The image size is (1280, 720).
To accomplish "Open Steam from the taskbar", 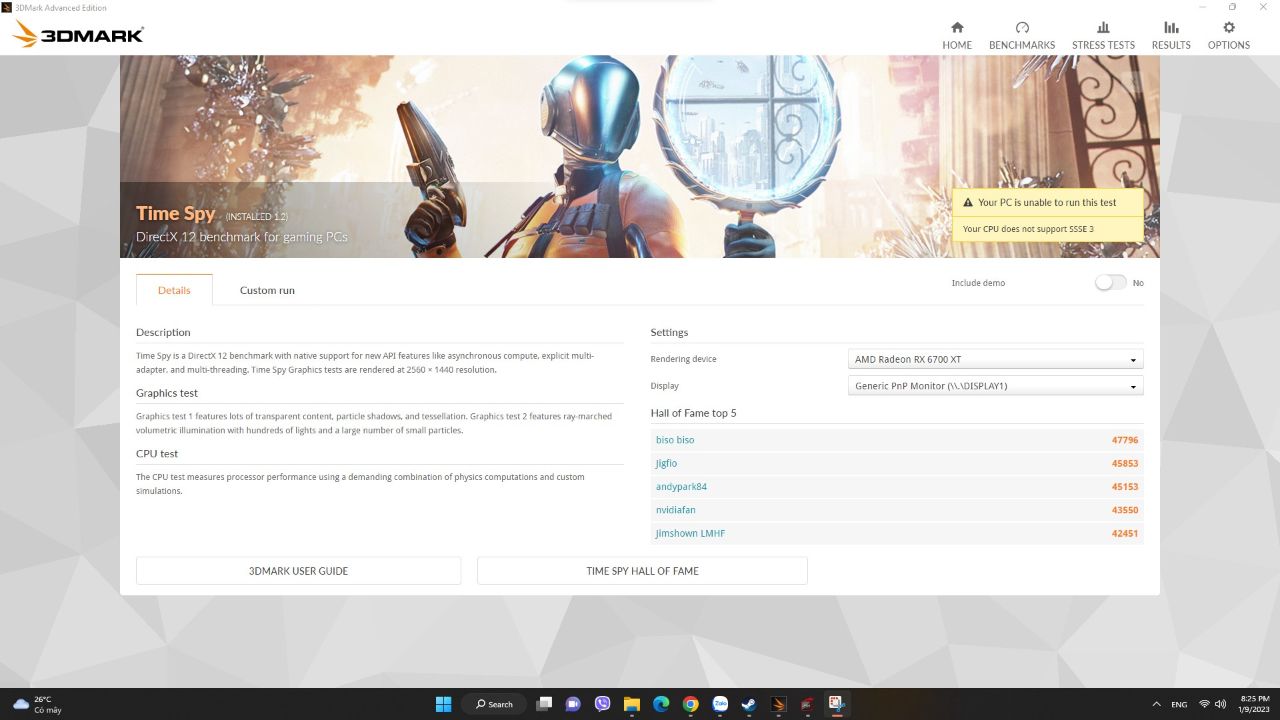I will (x=748, y=704).
